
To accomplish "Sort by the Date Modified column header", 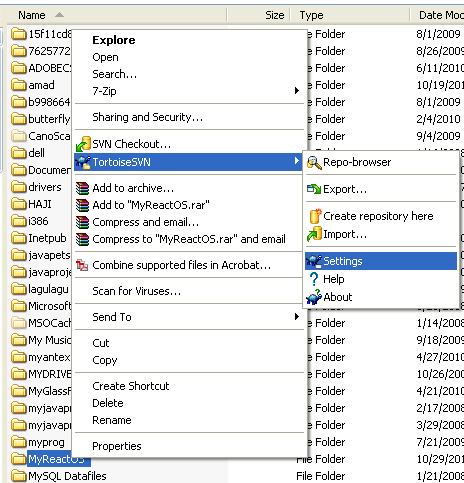I will (x=437, y=15).
